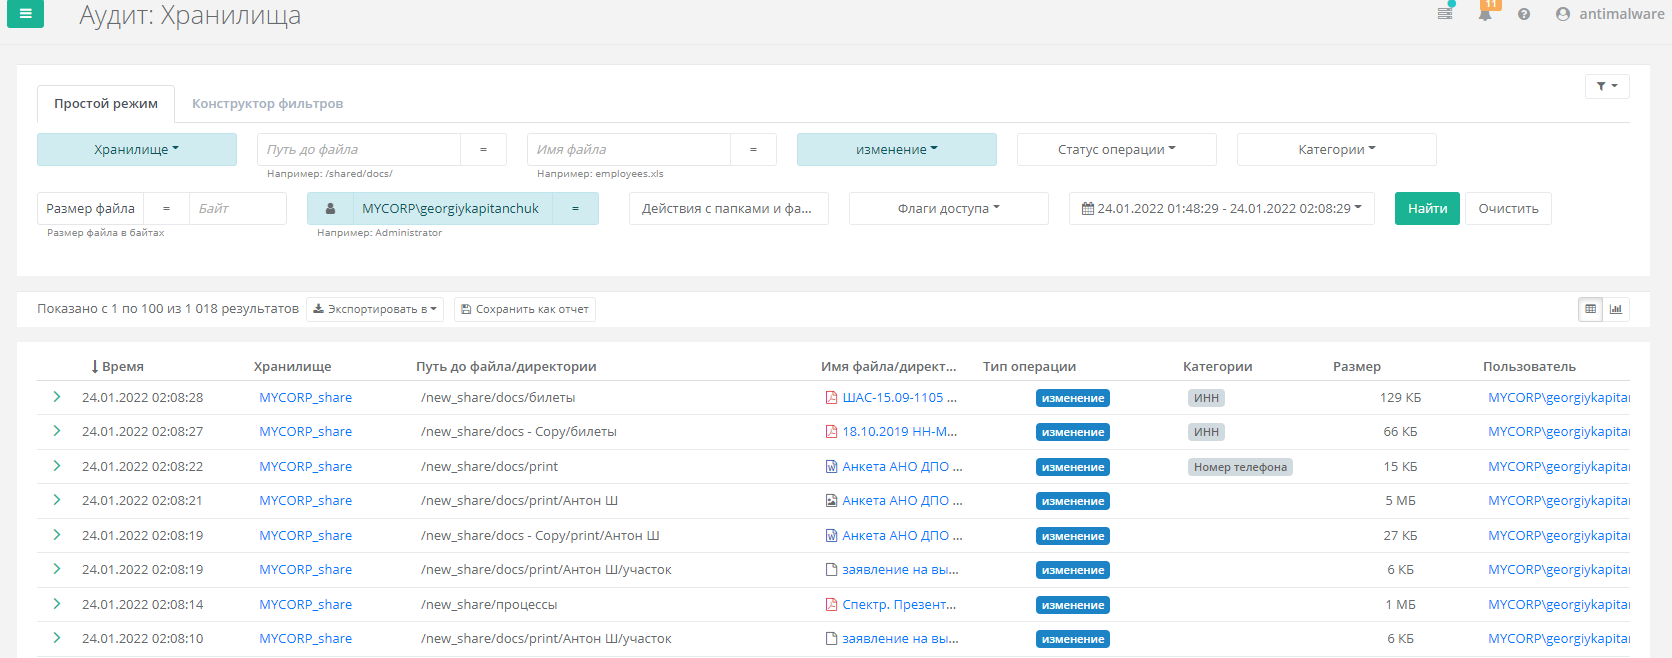Click Сохранить как отчет button
The height and width of the screenshot is (658, 1672).
coord(525,310)
